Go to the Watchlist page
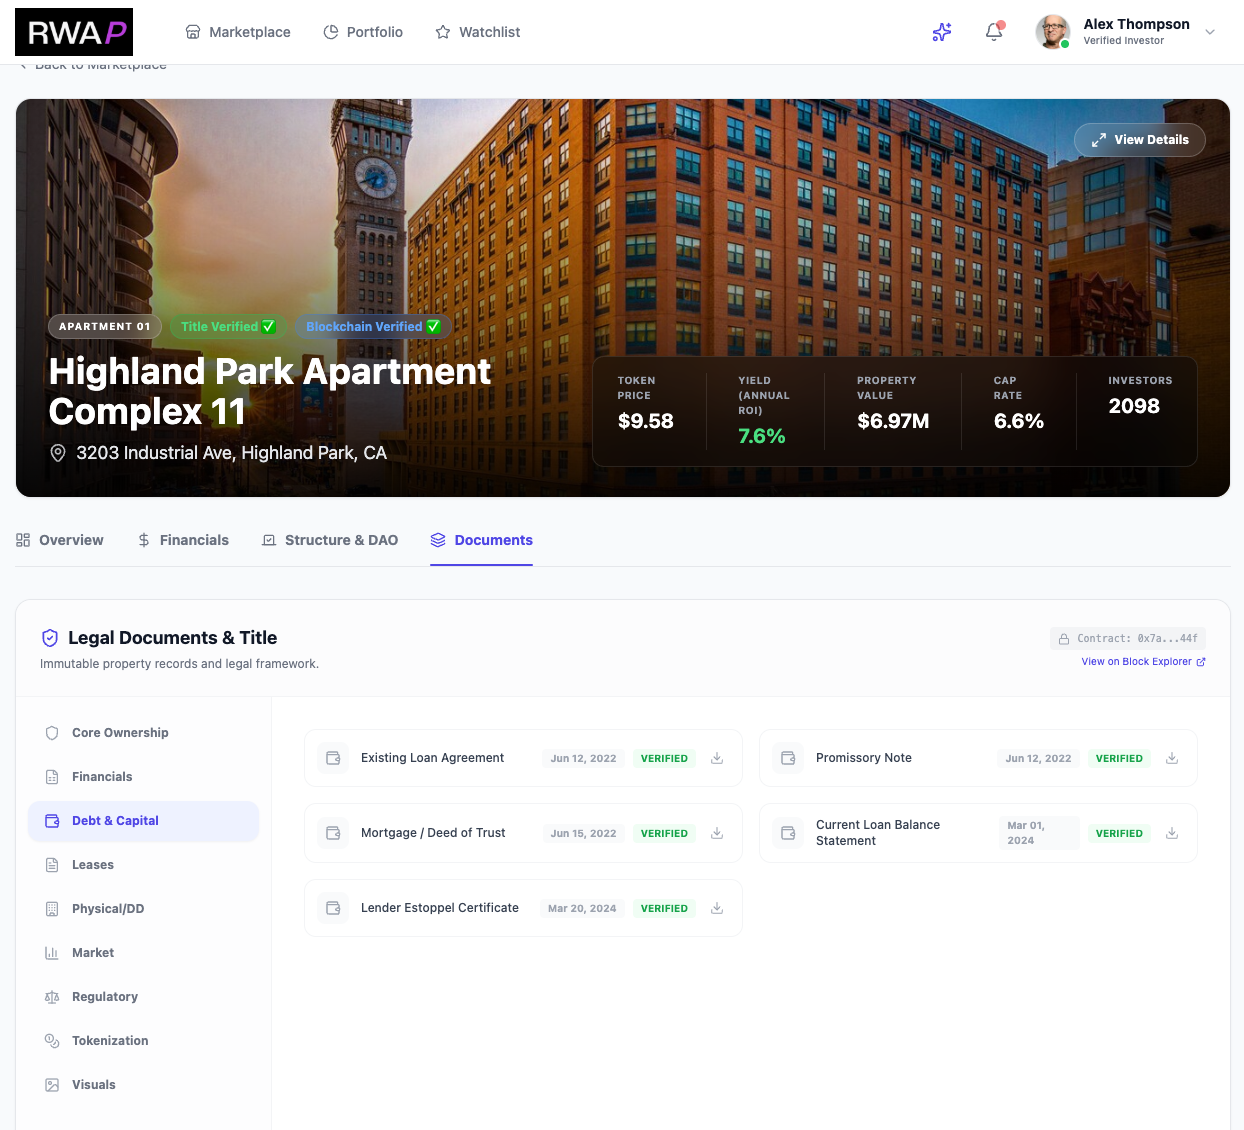This screenshot has height=1130, width=1244. (x=478, y=32)
